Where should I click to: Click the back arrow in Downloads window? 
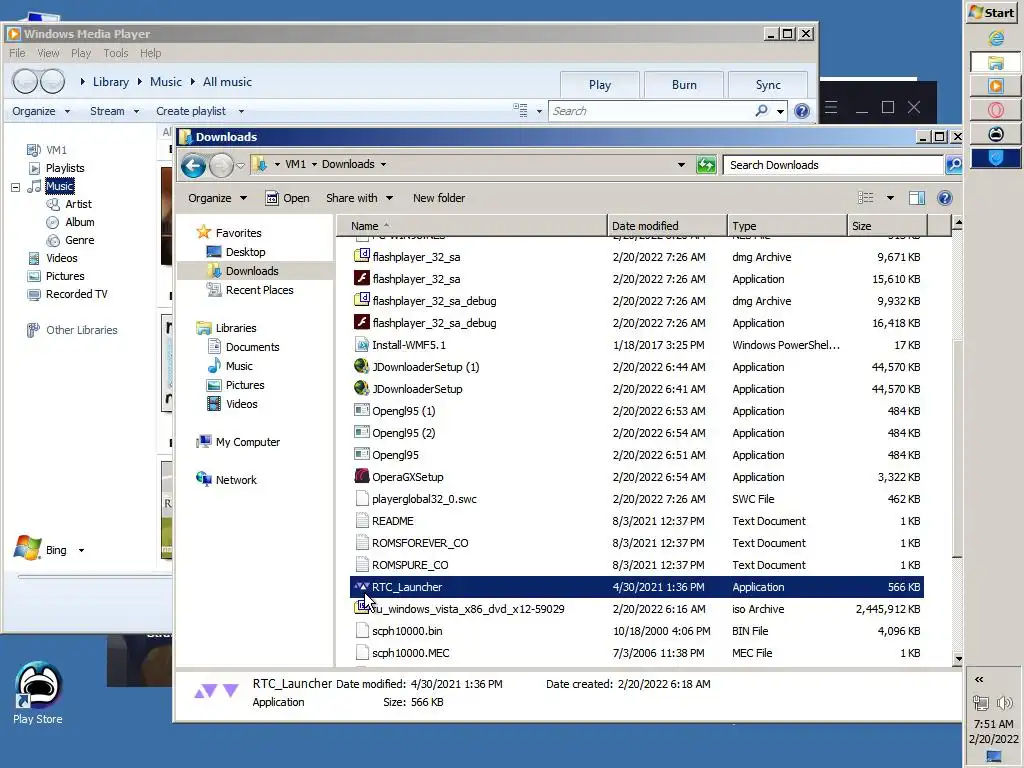(x=193, y=165)
